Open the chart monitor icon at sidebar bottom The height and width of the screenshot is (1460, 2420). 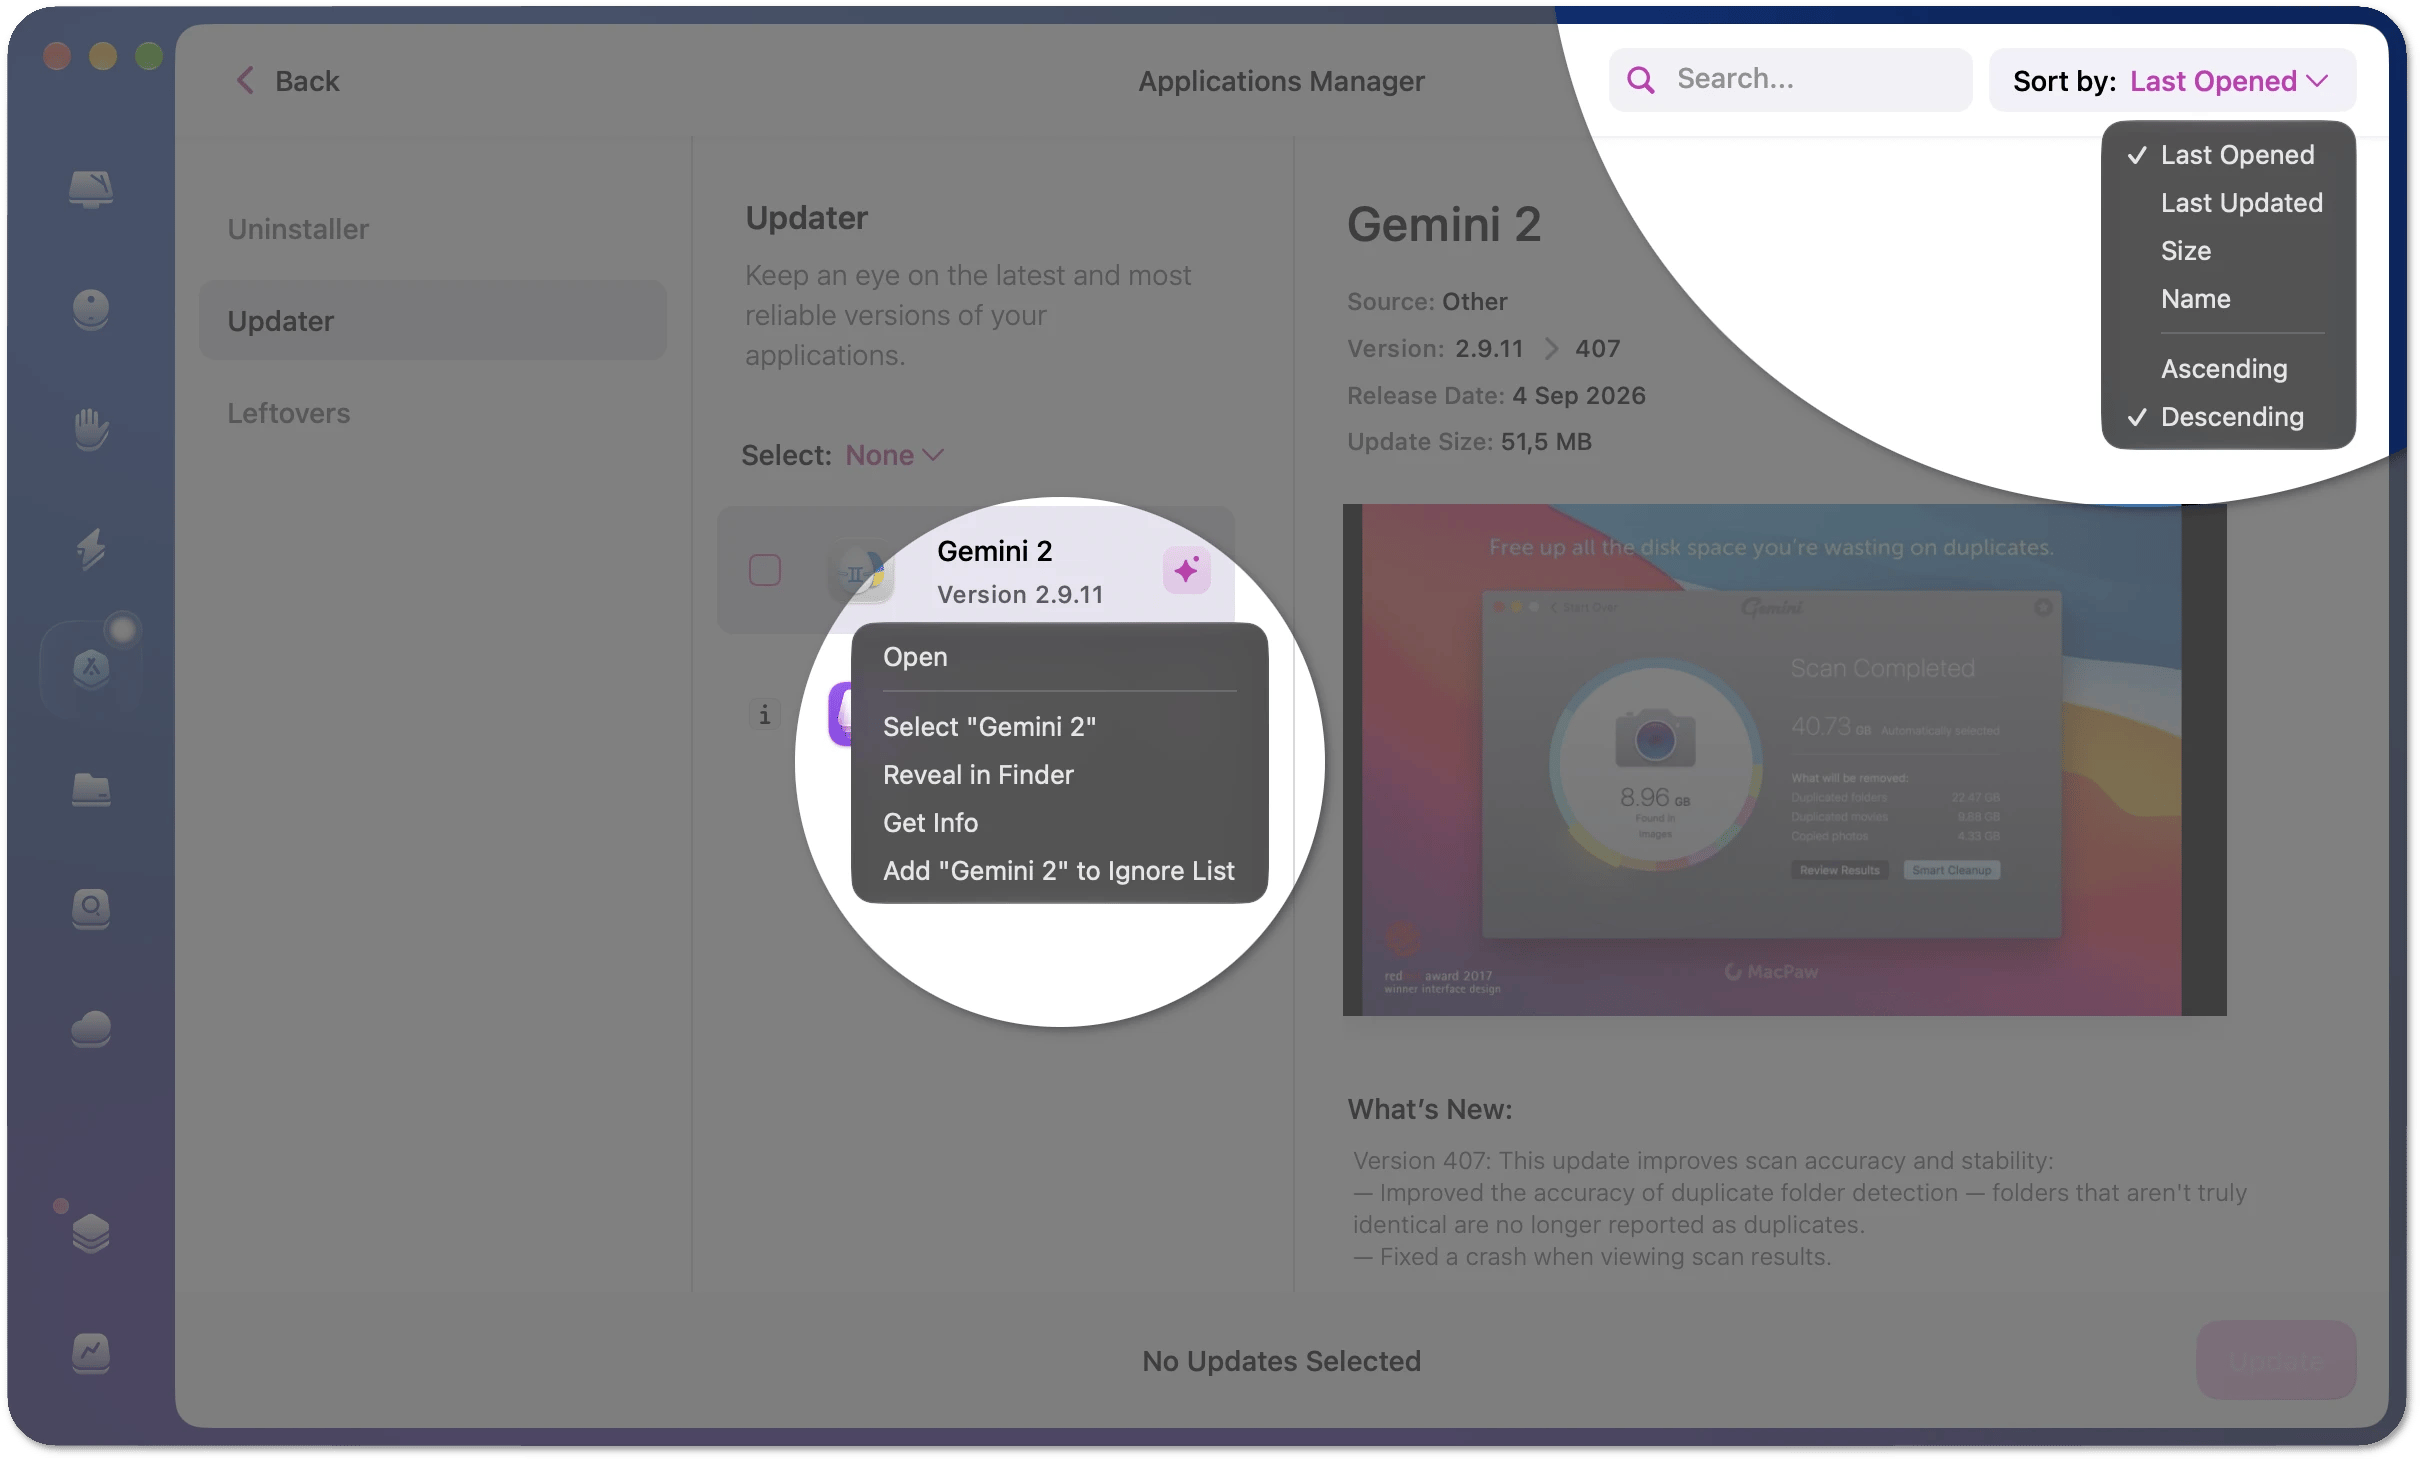[x=90, y=1353]
